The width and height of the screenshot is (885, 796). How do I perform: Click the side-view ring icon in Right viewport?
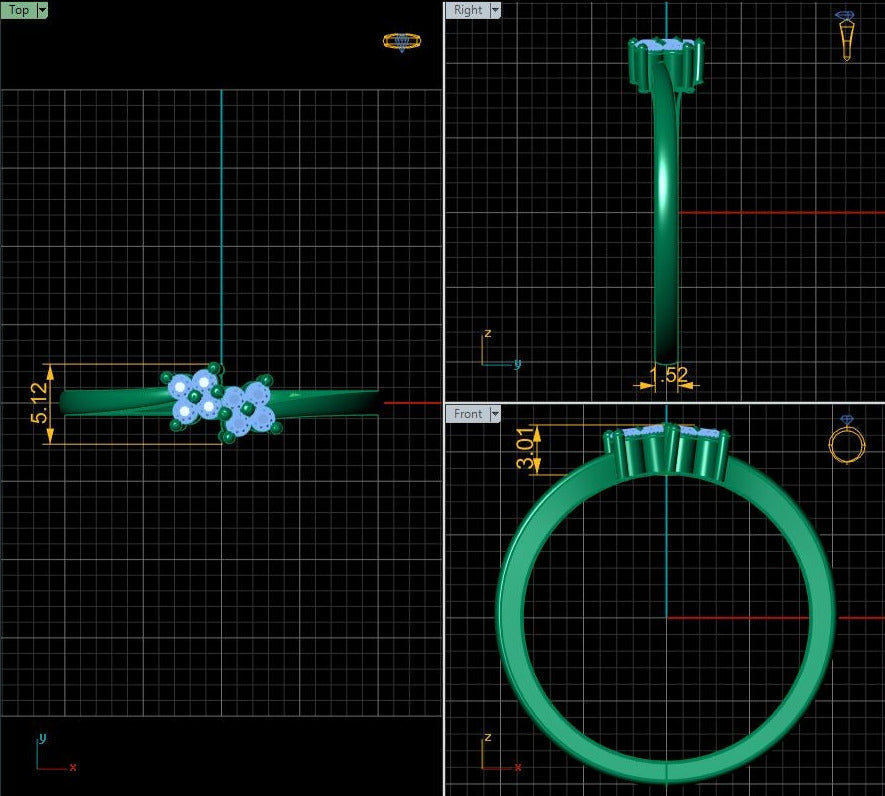[x=845, y=36]
